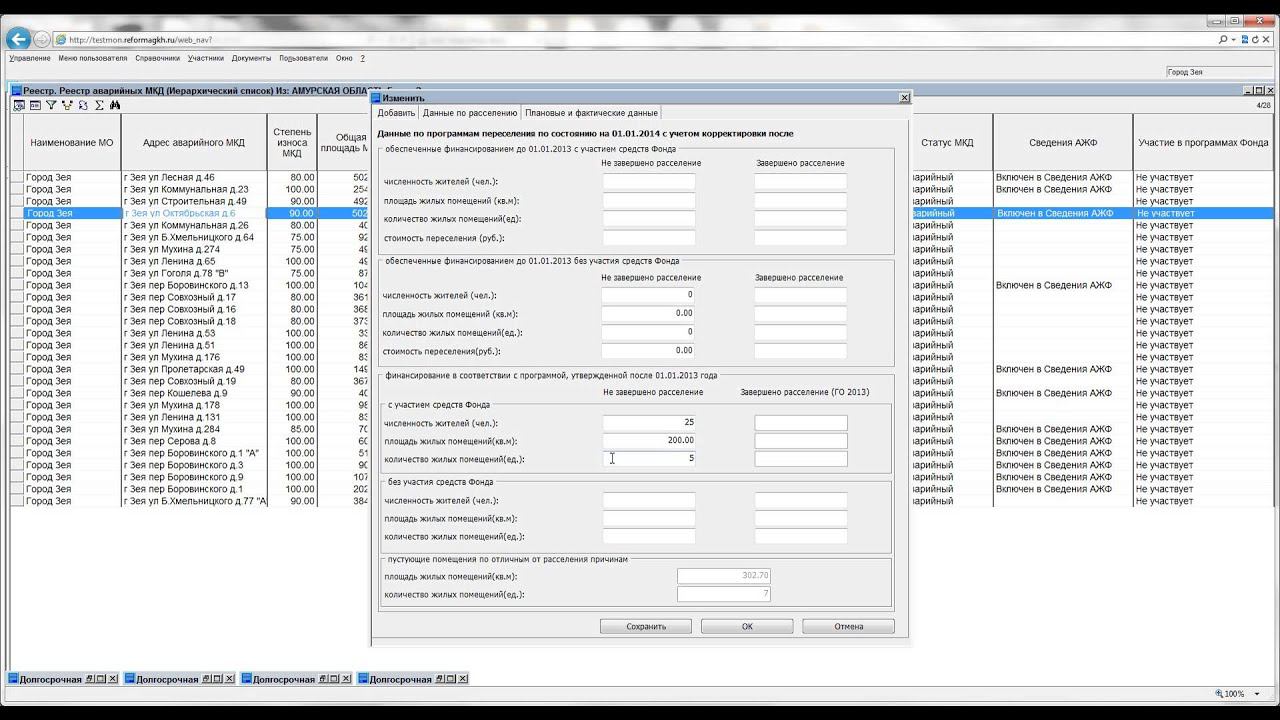Sort by Сведения АЖФ column header
Viewport: 1280px width, 720px height.
point(1063,143)
